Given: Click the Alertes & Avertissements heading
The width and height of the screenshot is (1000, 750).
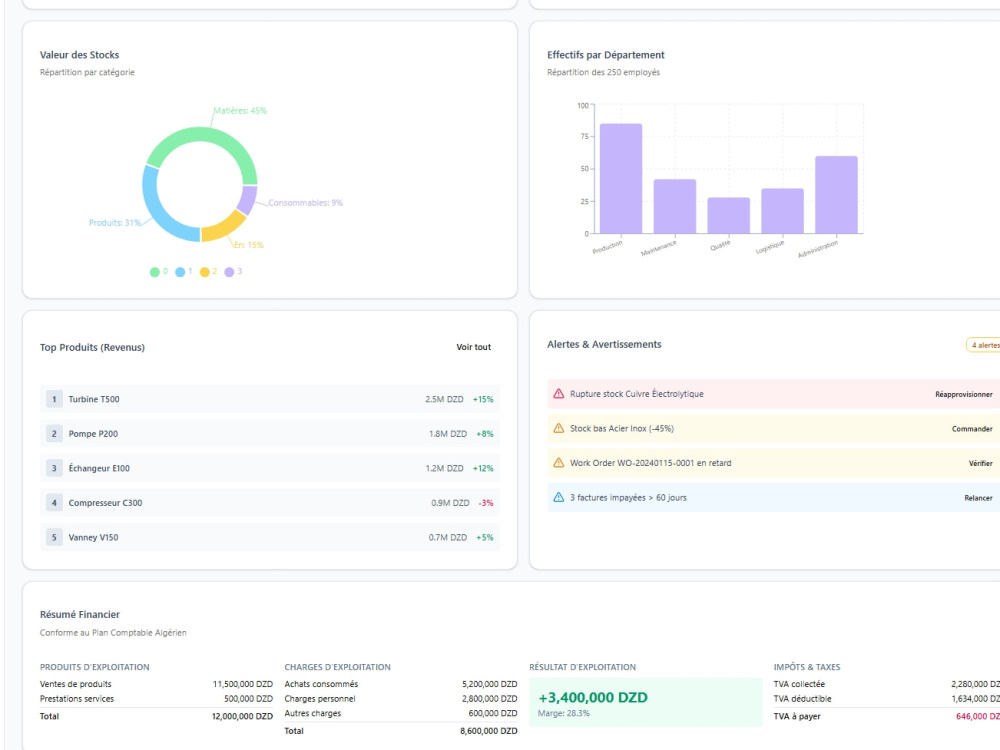Looking at the screenshot, I should pos(604,344).
